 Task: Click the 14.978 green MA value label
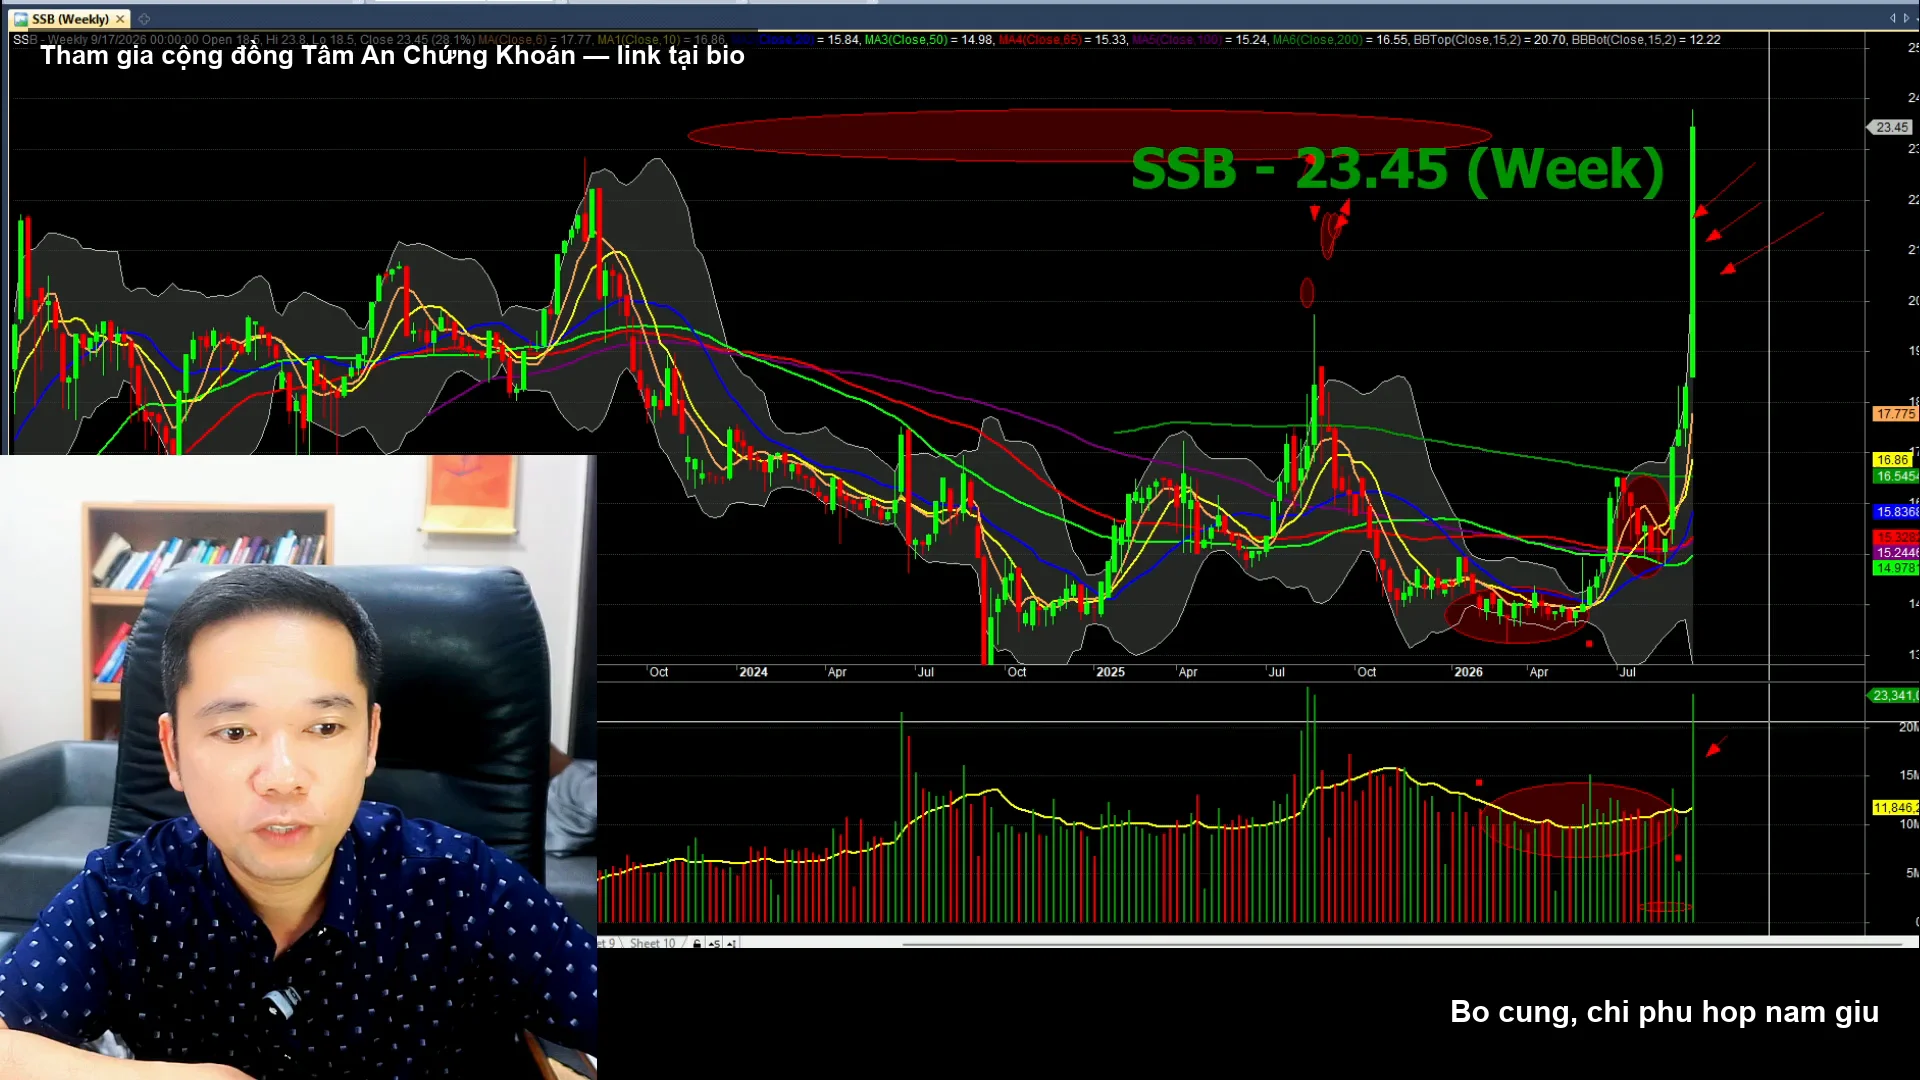(x=1896, y=568)
